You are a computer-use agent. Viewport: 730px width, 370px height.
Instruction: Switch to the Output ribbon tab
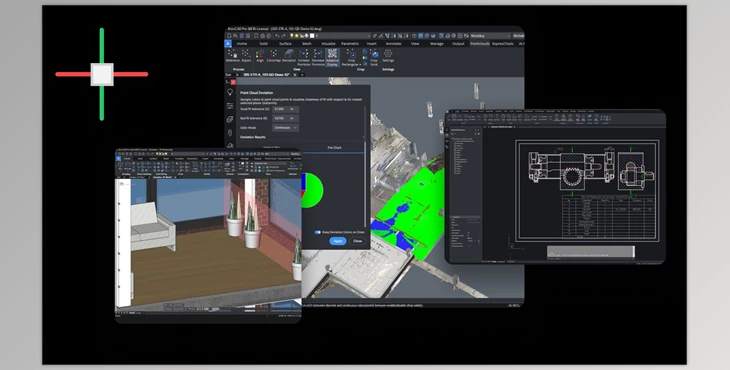458,43
